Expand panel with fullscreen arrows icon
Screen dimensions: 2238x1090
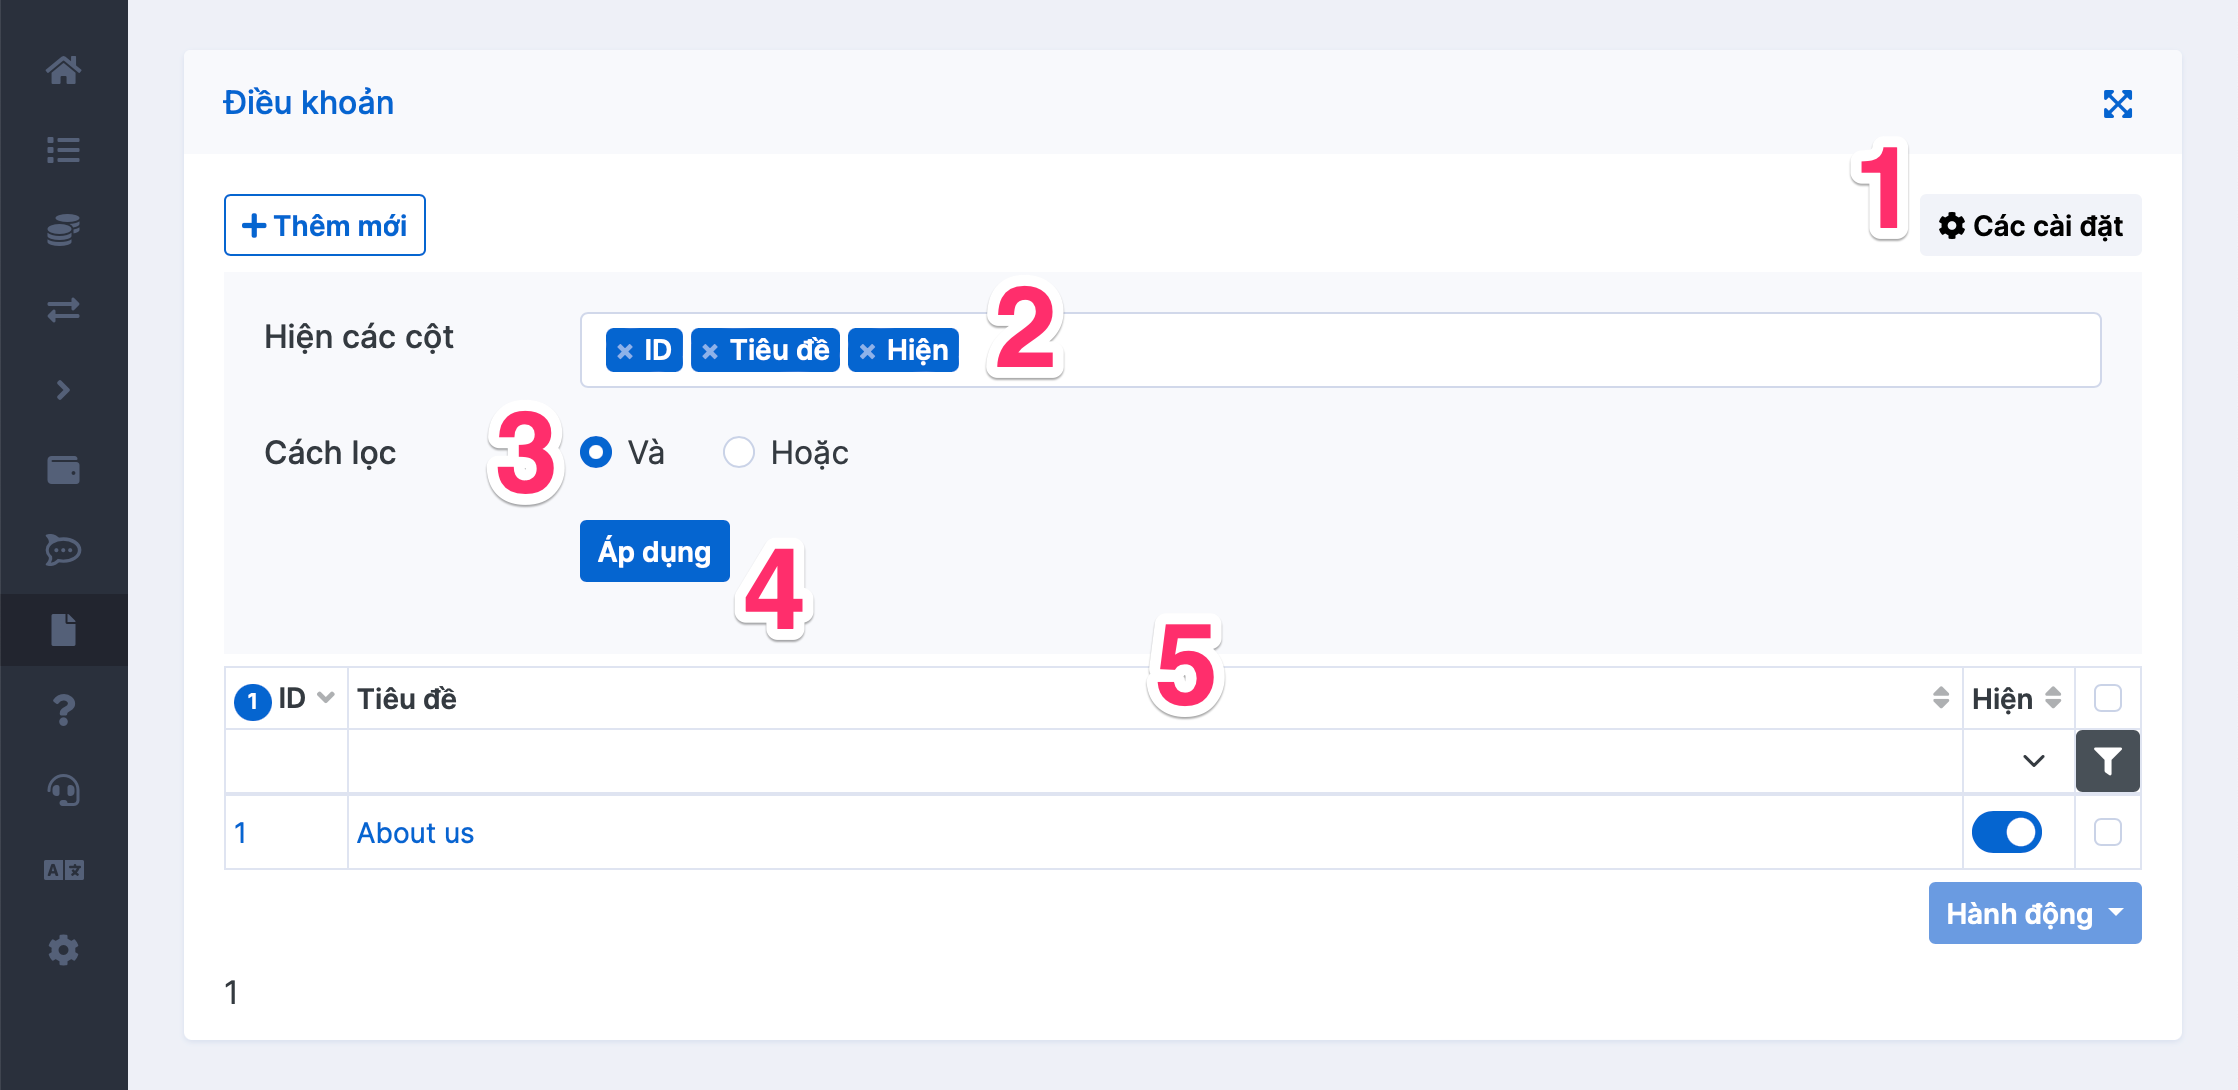click(x=2117, y=103)
